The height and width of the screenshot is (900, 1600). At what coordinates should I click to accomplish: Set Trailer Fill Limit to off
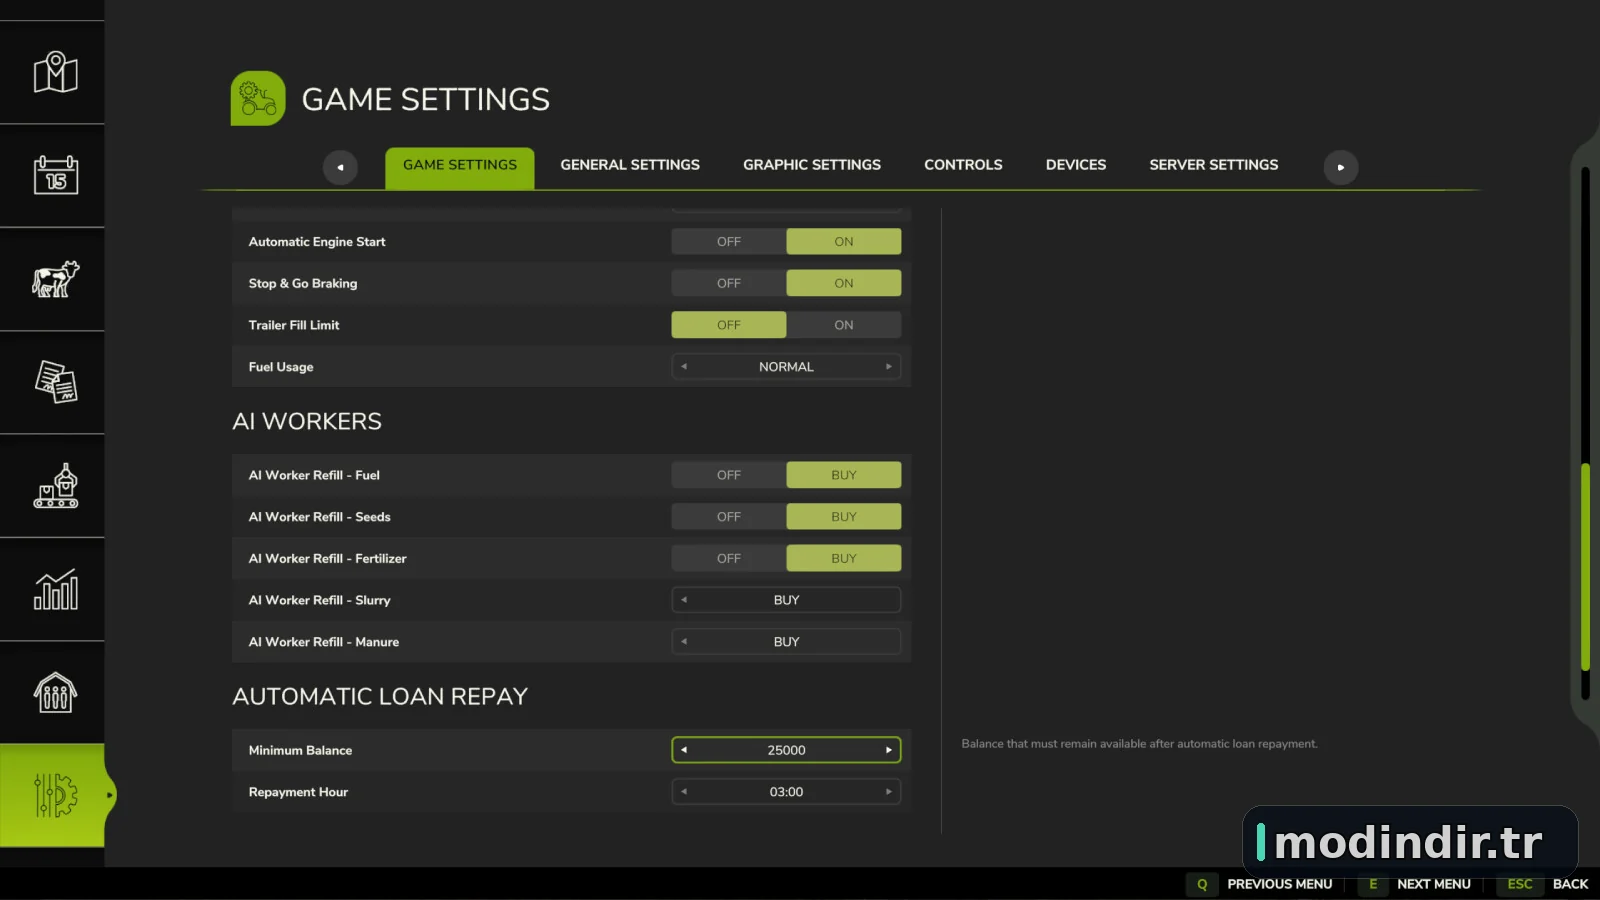click(729, 325)
